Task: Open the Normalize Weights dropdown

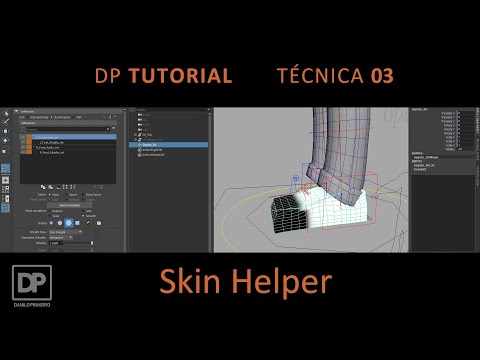Action: (61, 238)
